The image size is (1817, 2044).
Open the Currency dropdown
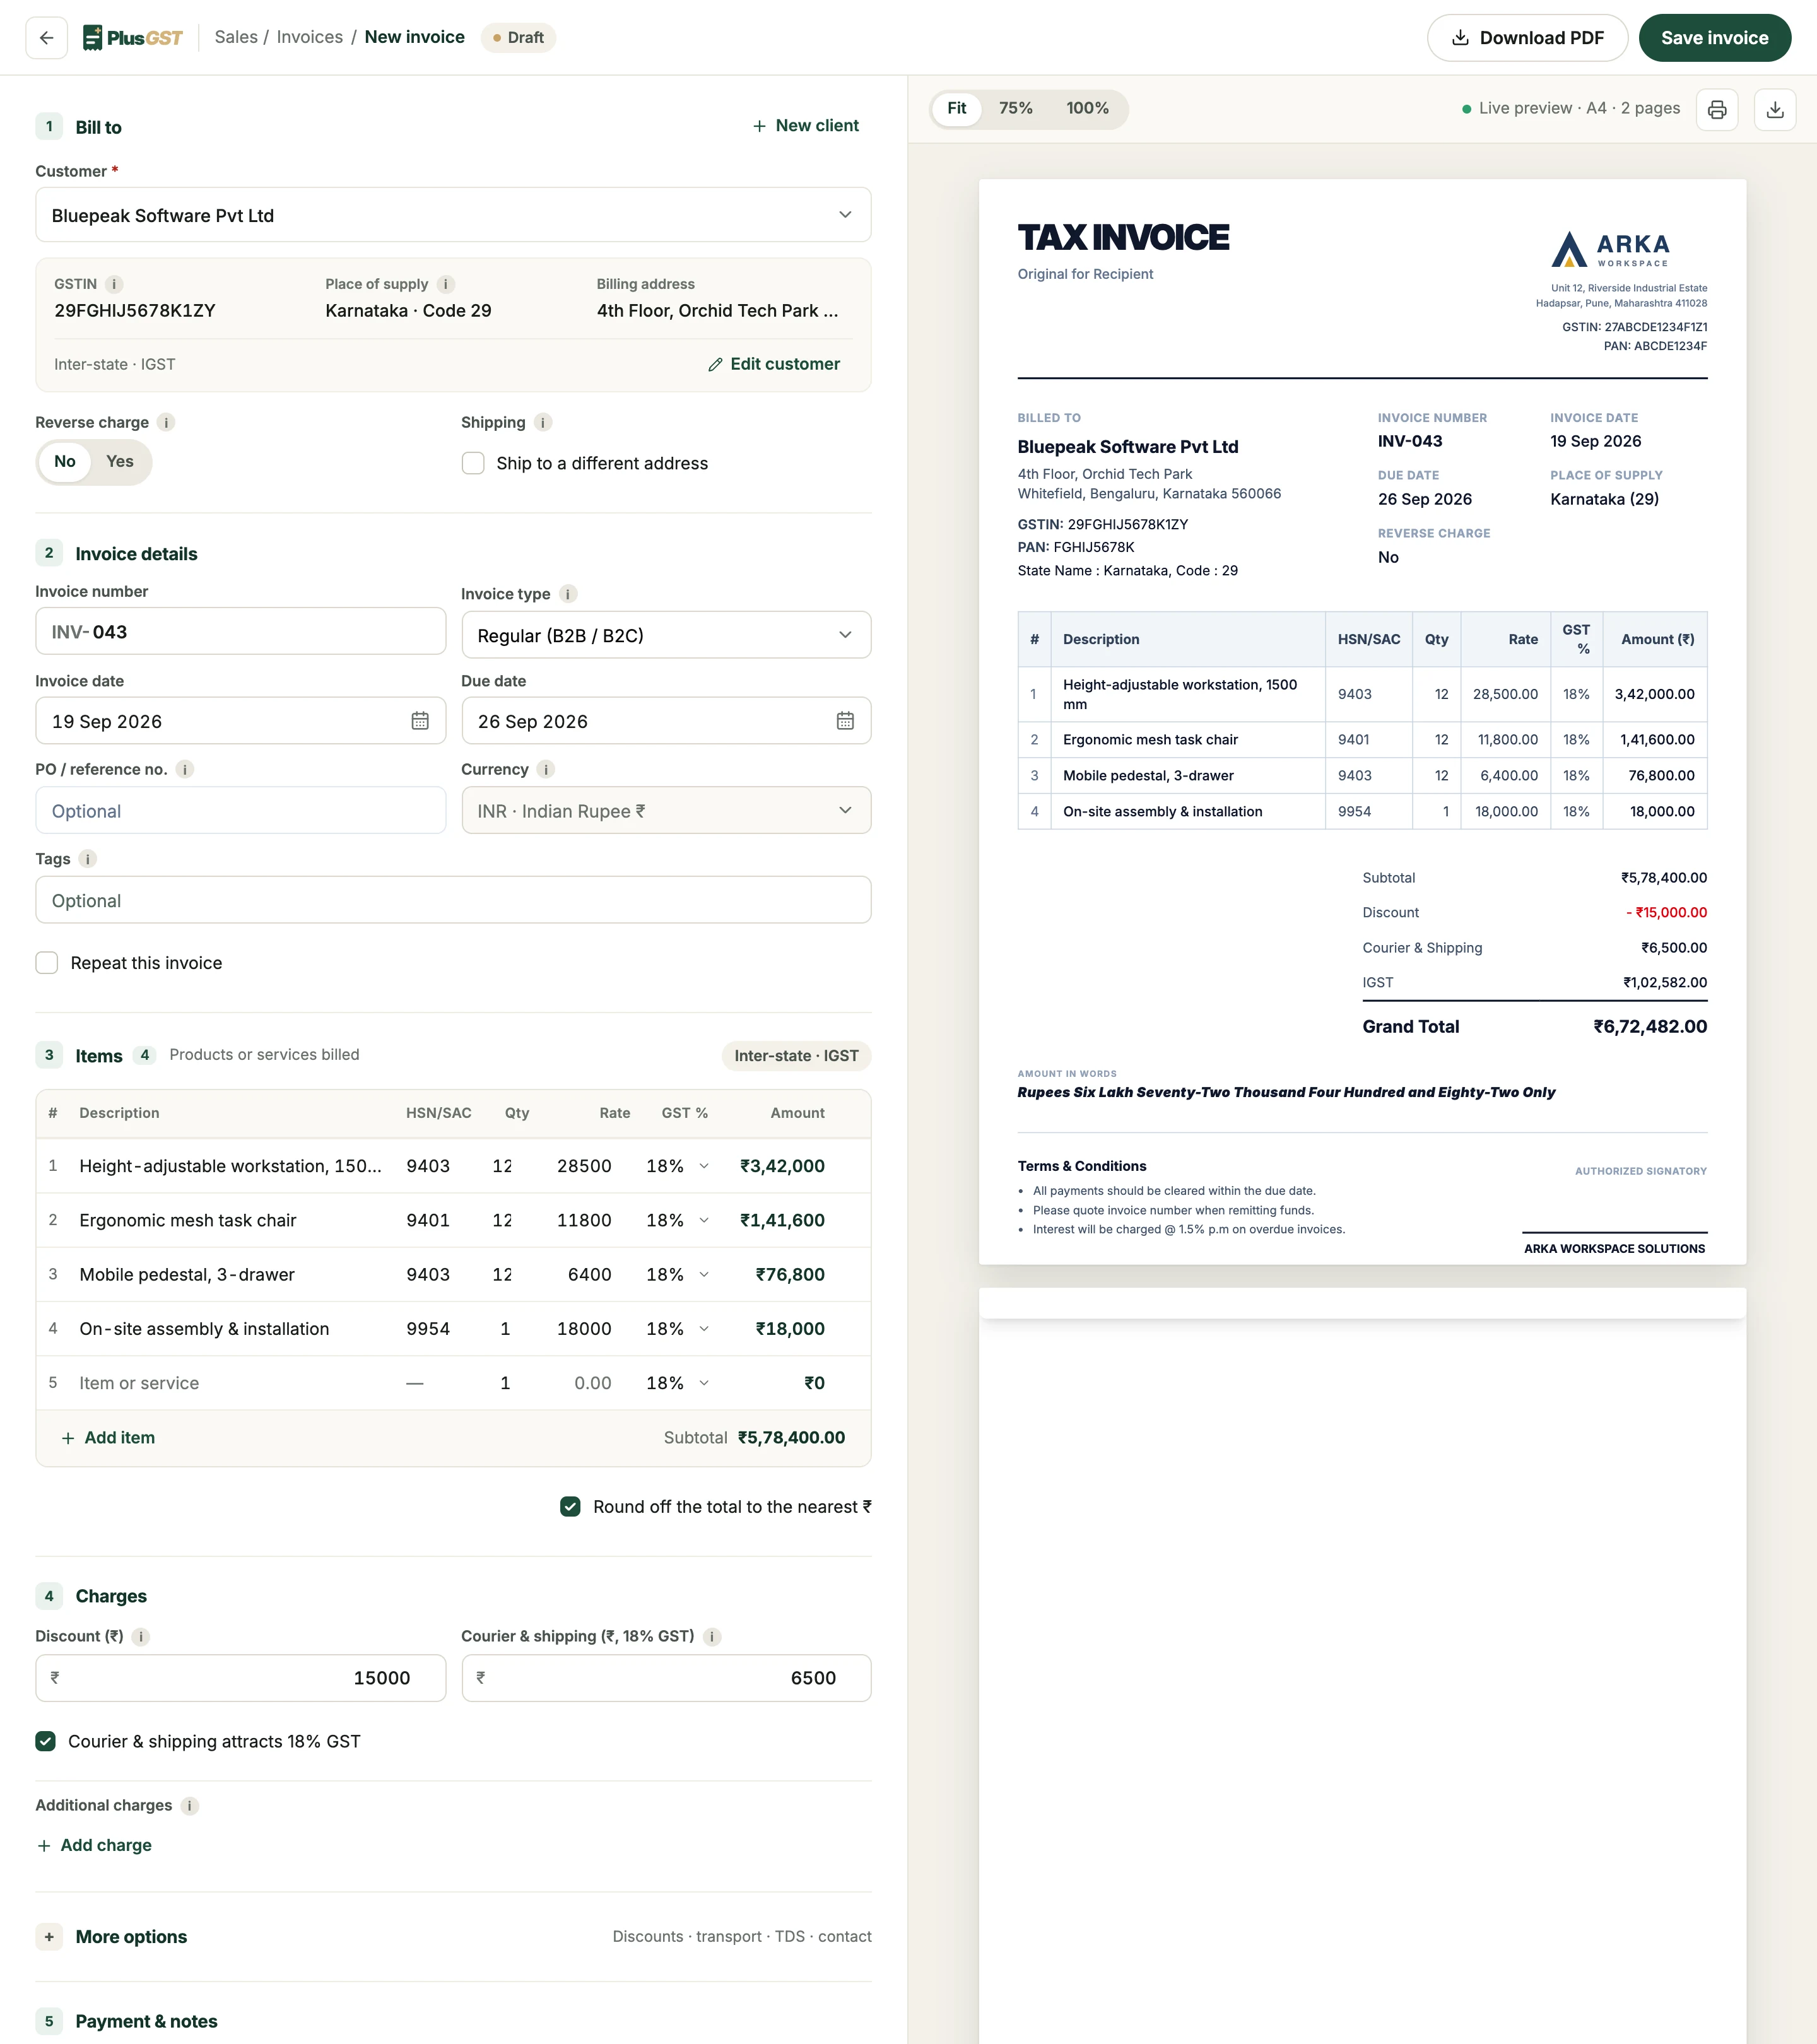pyautogui.click(x=666, y=811)
